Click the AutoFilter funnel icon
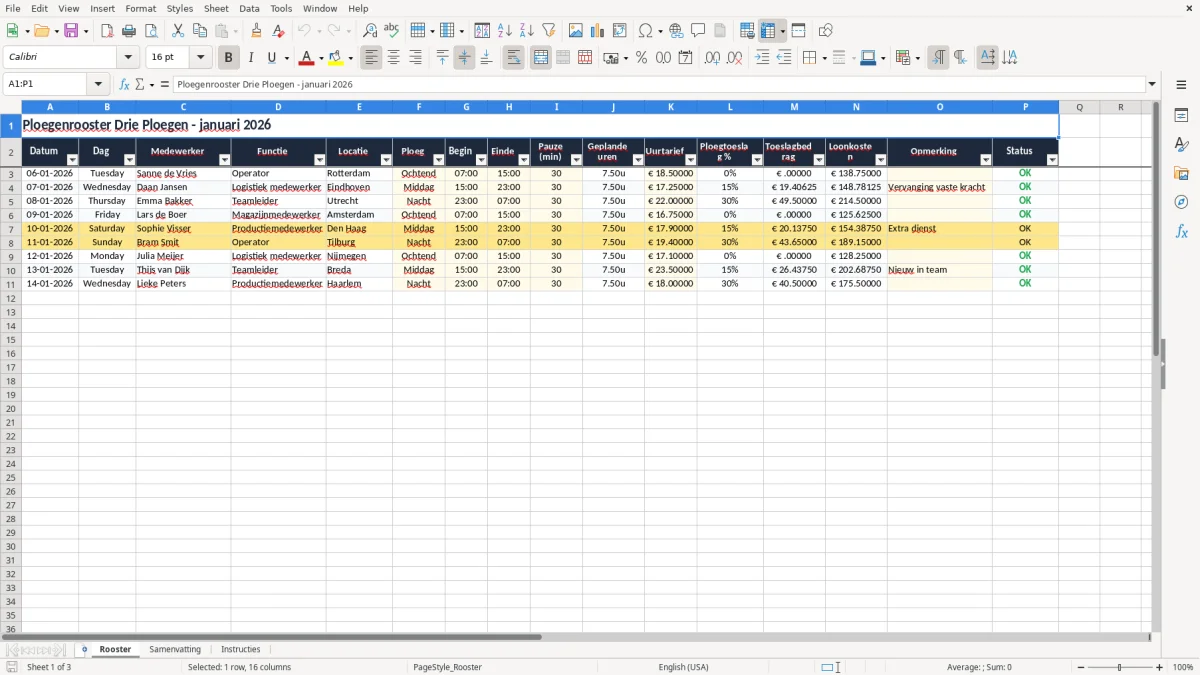The image size is (1200, 675). [549, 31]
